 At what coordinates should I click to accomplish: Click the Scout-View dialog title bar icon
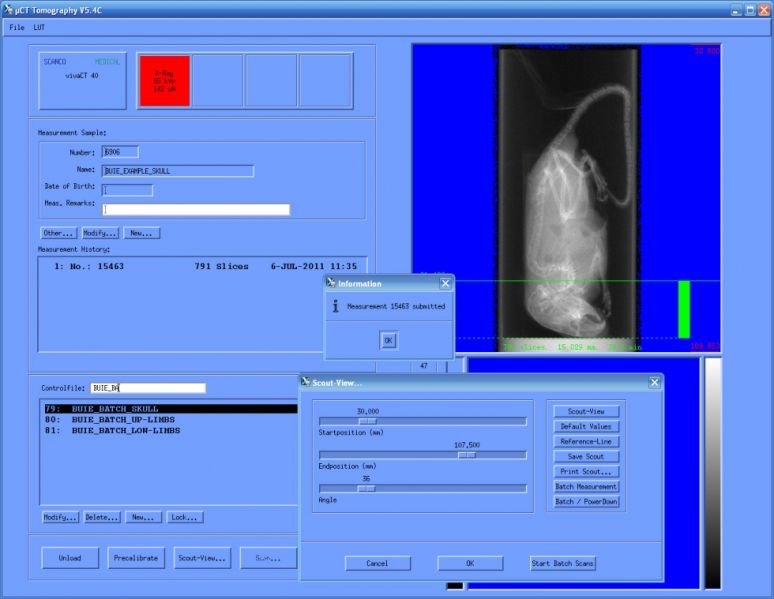(306, 382)
